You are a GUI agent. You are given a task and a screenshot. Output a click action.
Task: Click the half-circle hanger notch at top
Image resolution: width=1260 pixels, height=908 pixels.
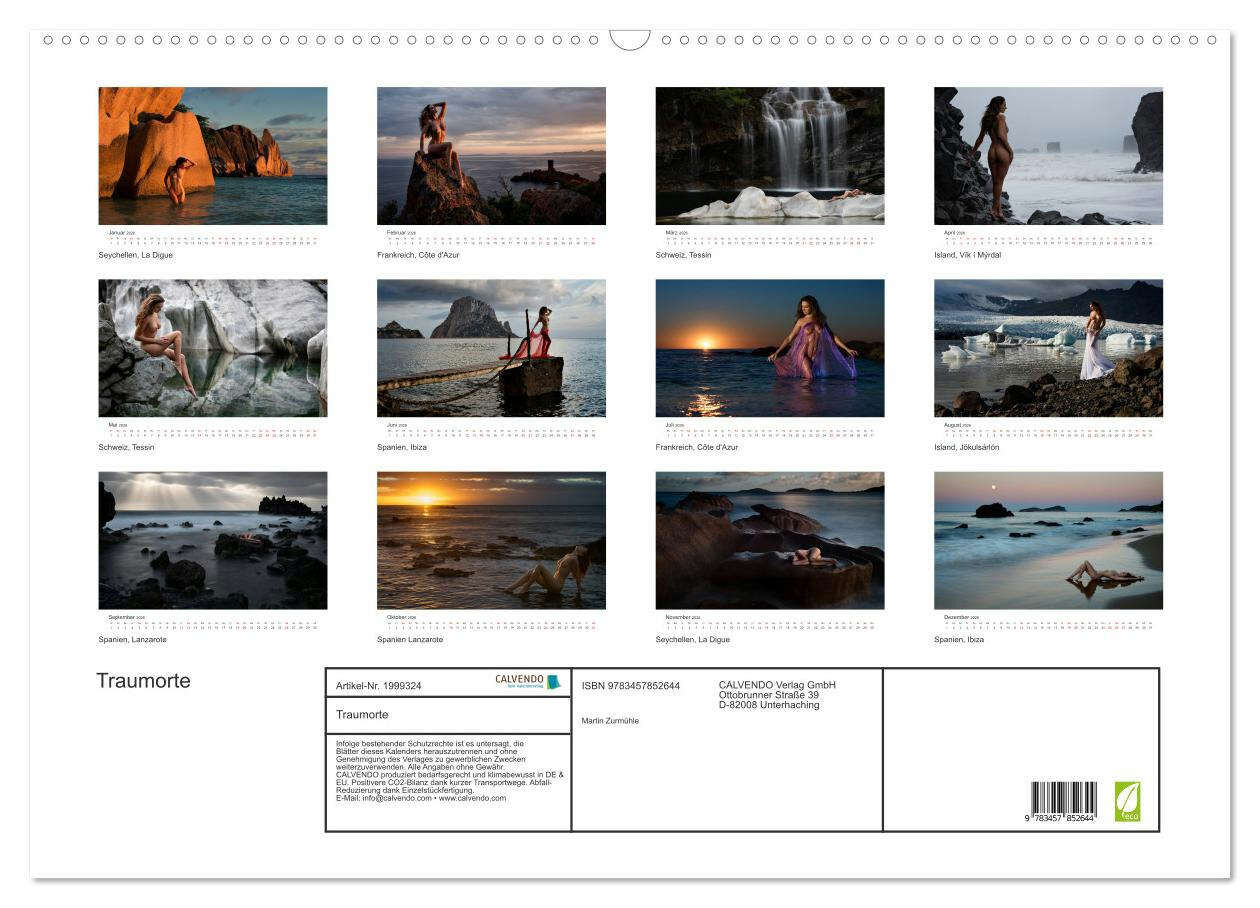click(x=629, y=40)
